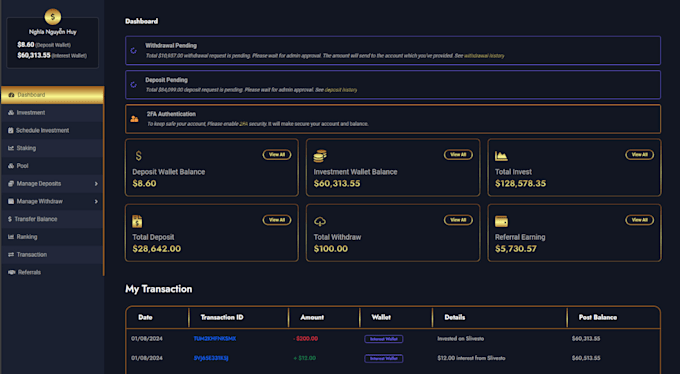
Task: Click '$12.00 interest from Slivesto' details text
Action: pos(471,358)
